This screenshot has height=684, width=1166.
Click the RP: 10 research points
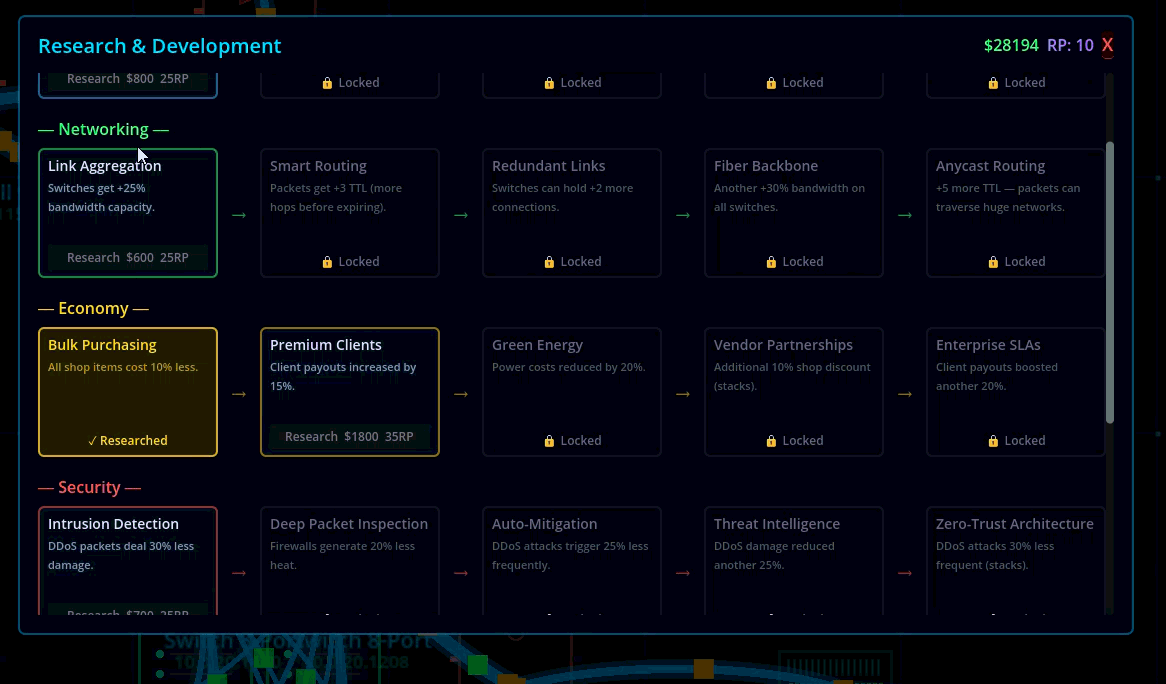click(x=1070, y=45)
